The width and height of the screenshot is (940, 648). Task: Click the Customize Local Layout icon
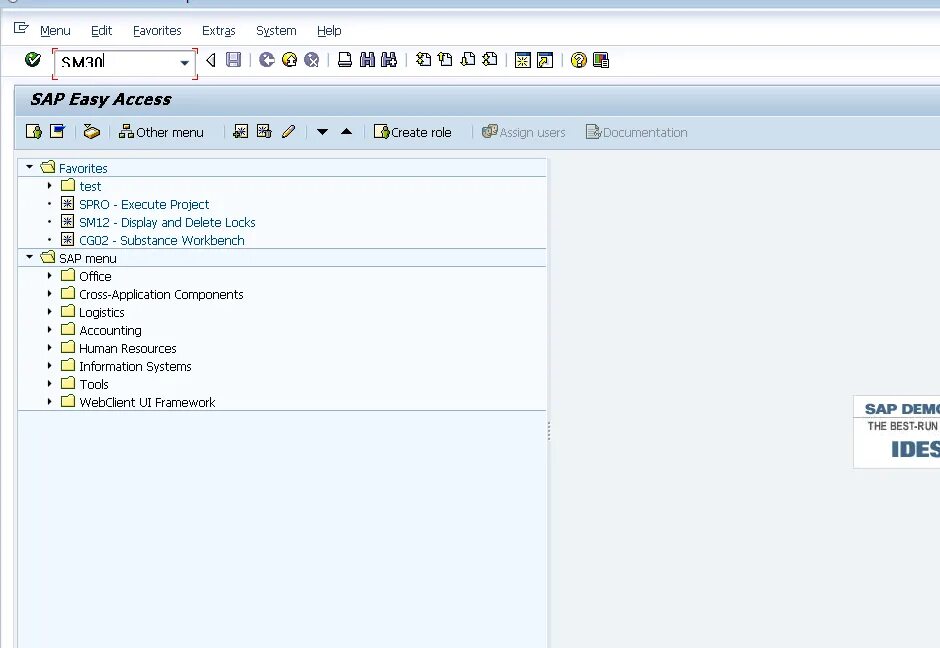click(601, 60)
